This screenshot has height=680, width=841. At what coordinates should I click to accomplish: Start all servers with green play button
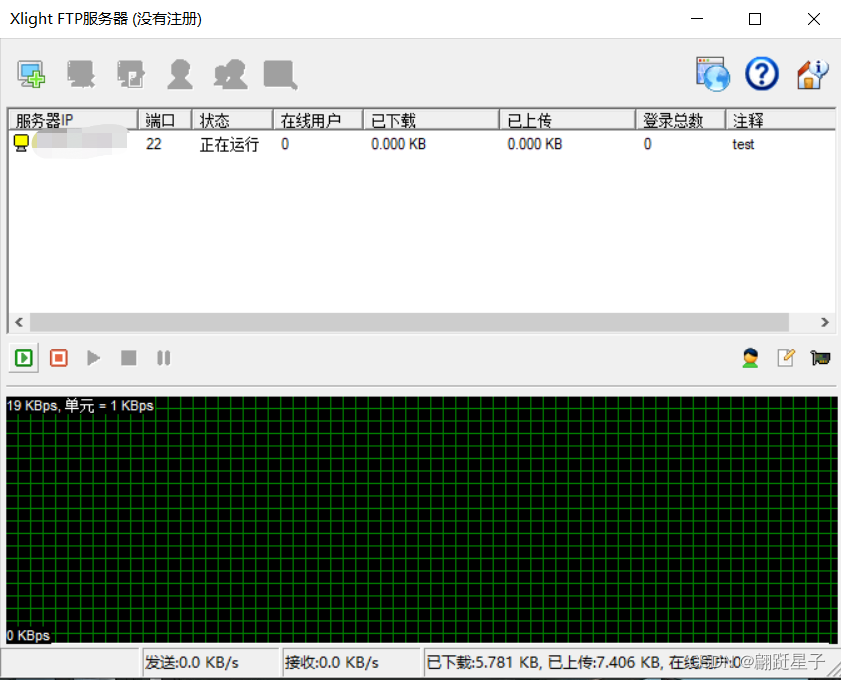(x=24, y=358)
